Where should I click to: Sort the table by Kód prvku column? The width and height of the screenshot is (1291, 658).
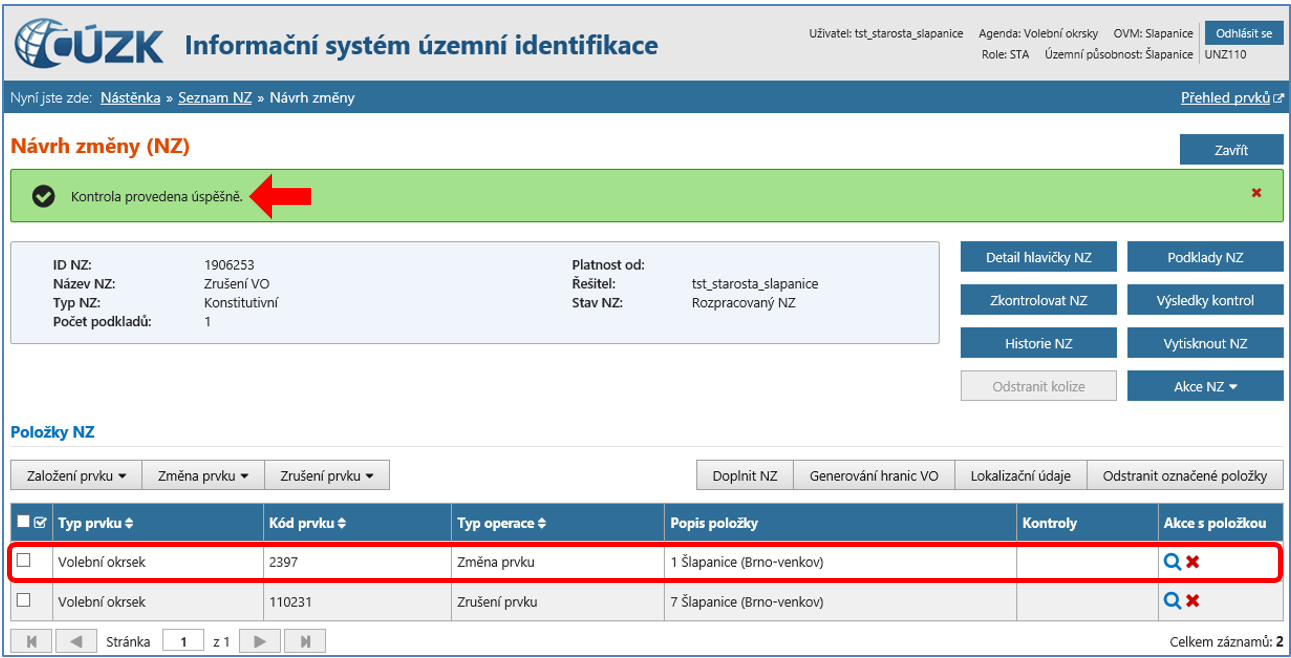click(305, 523)
